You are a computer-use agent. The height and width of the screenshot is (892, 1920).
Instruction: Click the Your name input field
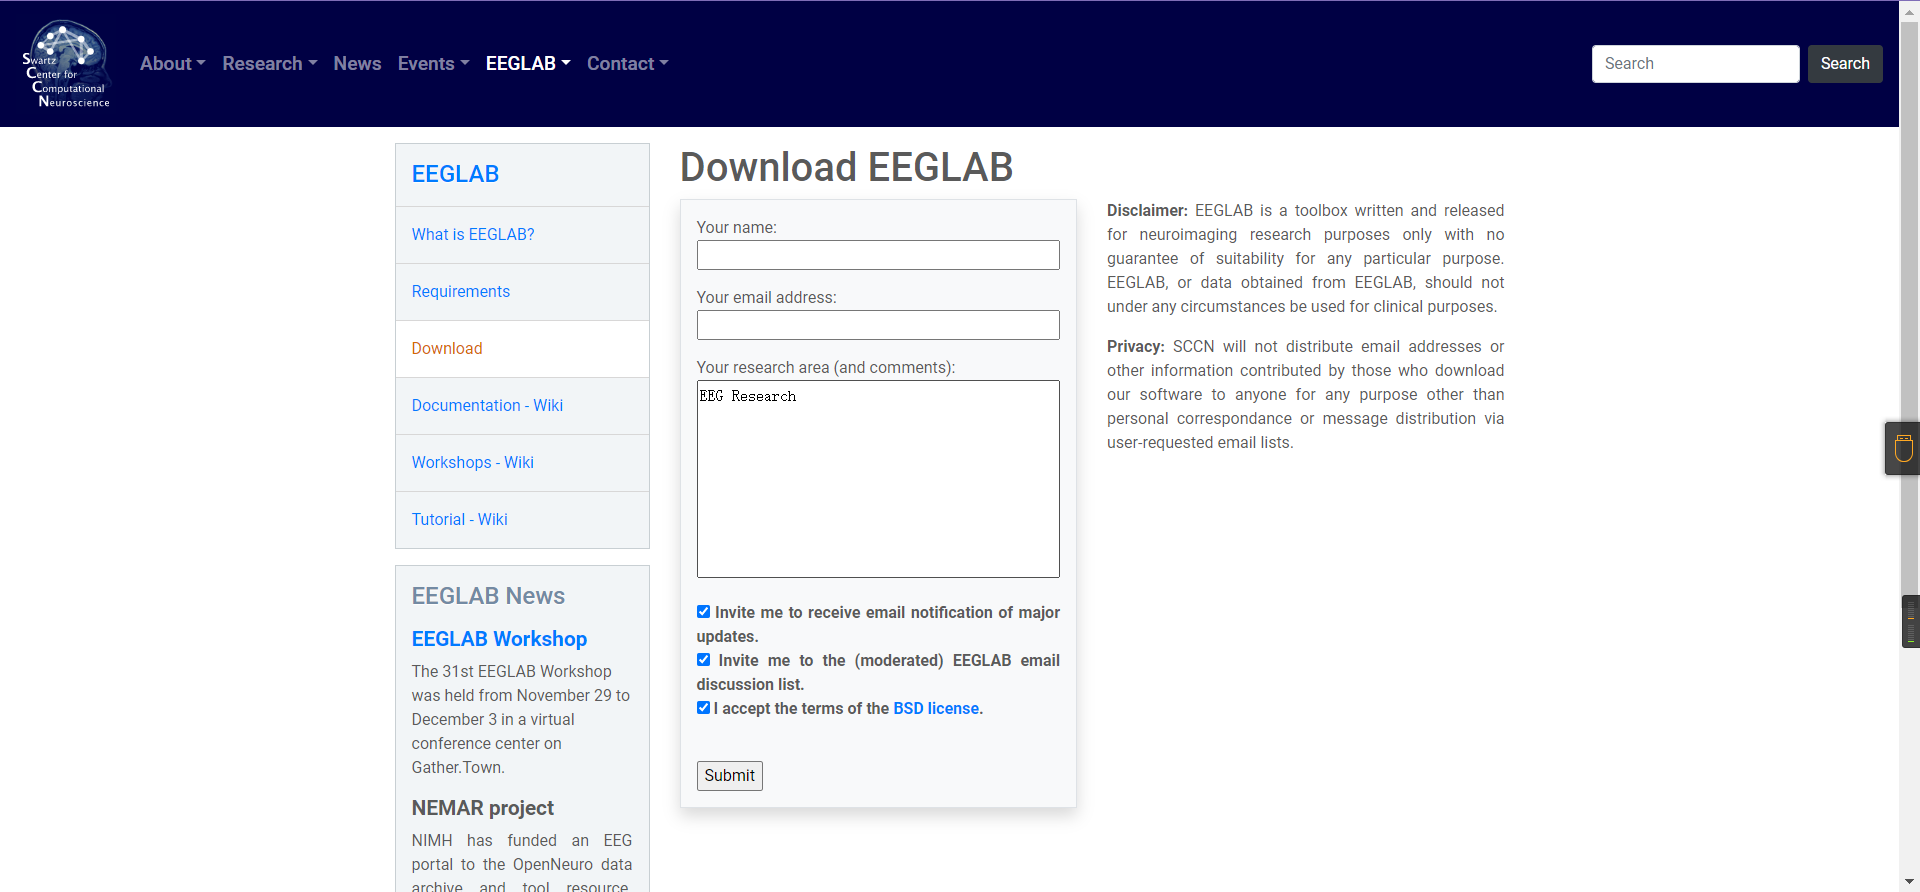(878, 255)
